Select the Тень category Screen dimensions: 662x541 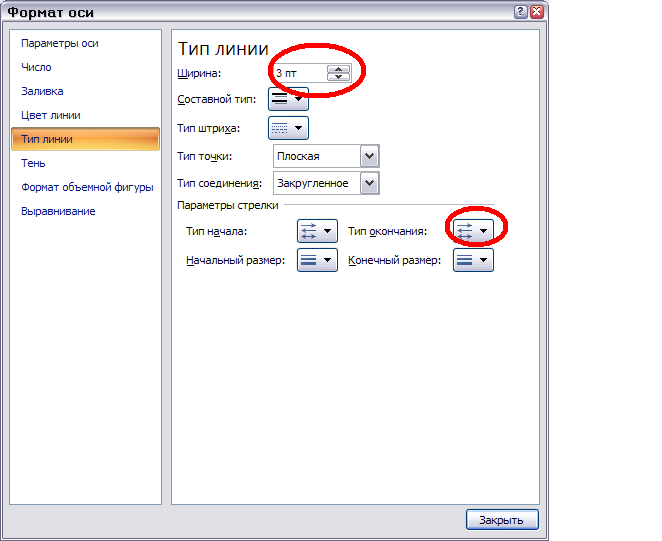coord(34,163)
